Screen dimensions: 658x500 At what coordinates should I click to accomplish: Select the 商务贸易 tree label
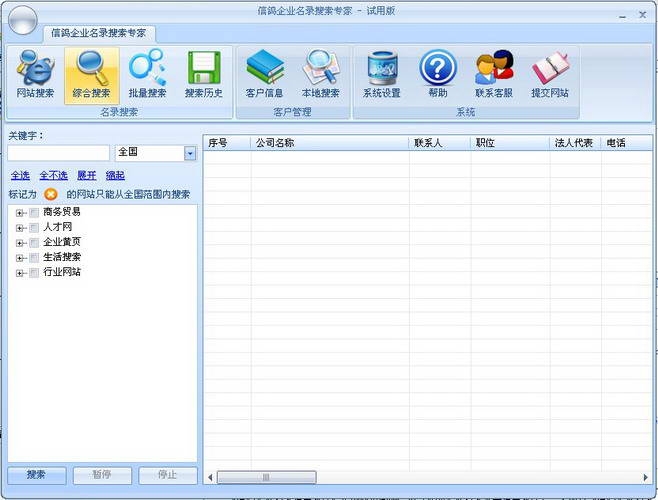tap(62, 212)
